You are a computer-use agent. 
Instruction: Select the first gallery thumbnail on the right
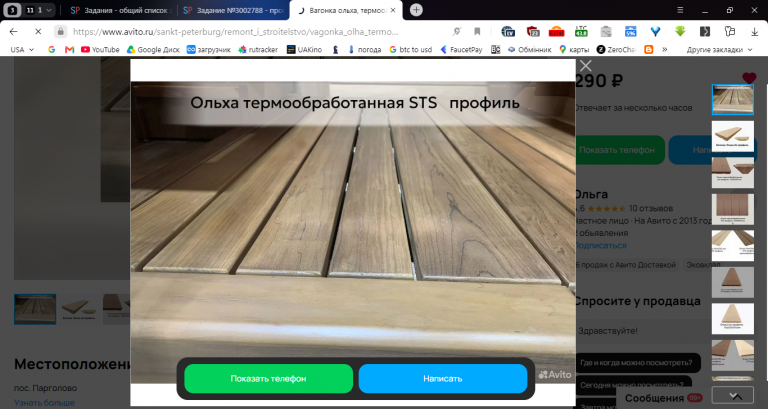click(732, 99)
